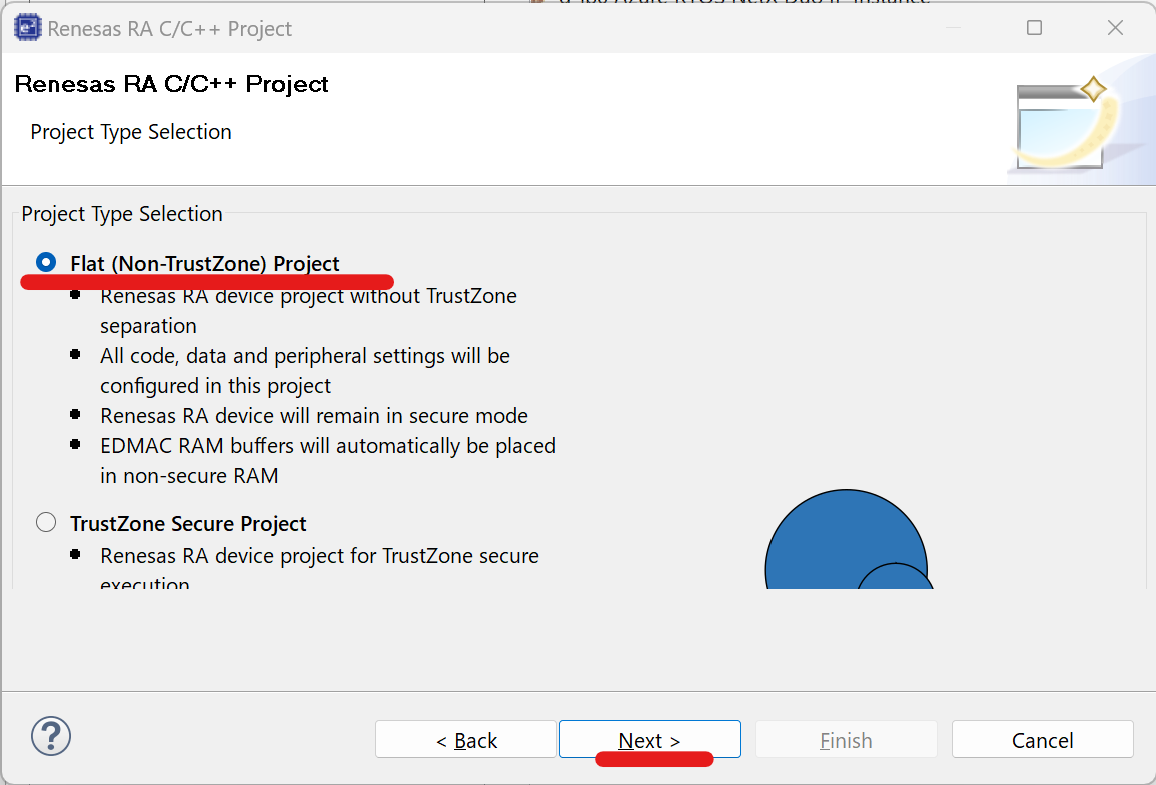
Task: Click 'Renesas RA device project for TrustZone secure' text
Action: (319, 556)
